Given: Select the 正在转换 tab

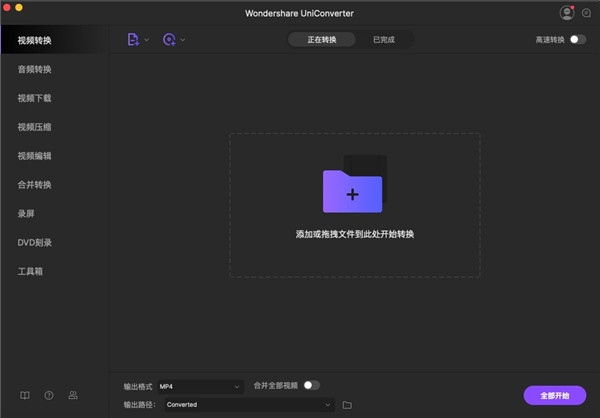Looking at the screenshot, I should [x=321, y=40].
